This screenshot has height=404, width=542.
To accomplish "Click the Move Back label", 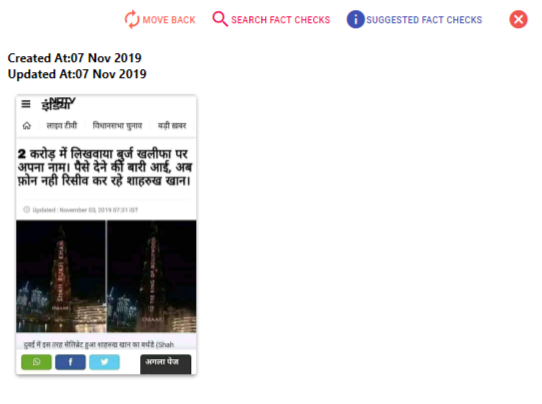I will coord(169,20).
